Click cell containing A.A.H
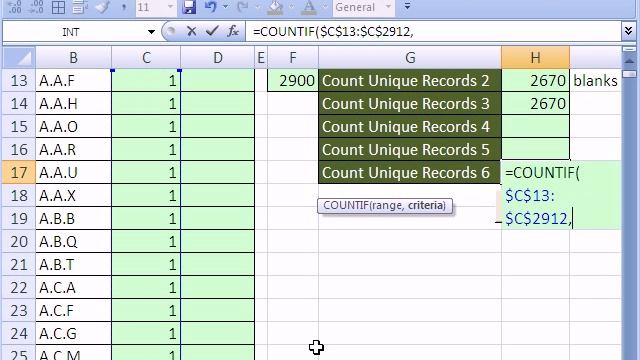Screen dimensions: 640x360 click(73, 103)
